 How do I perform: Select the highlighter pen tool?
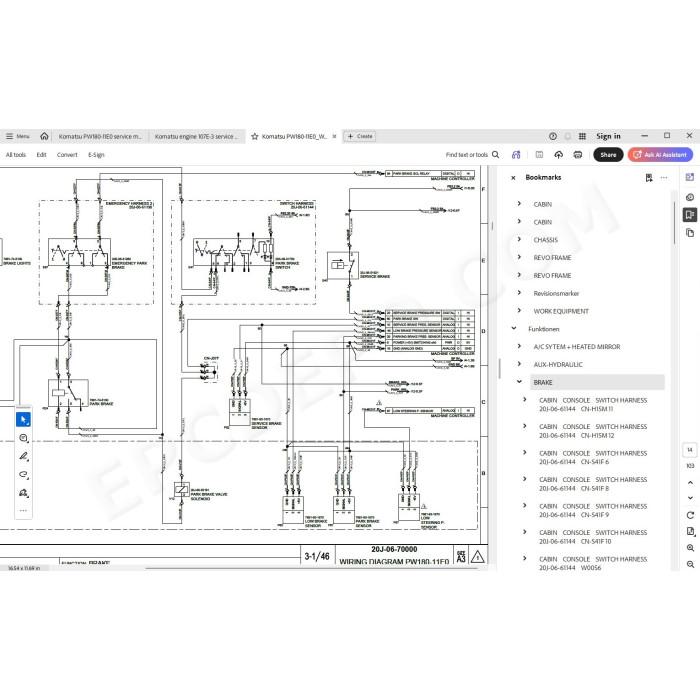click(x=23, y=456)
